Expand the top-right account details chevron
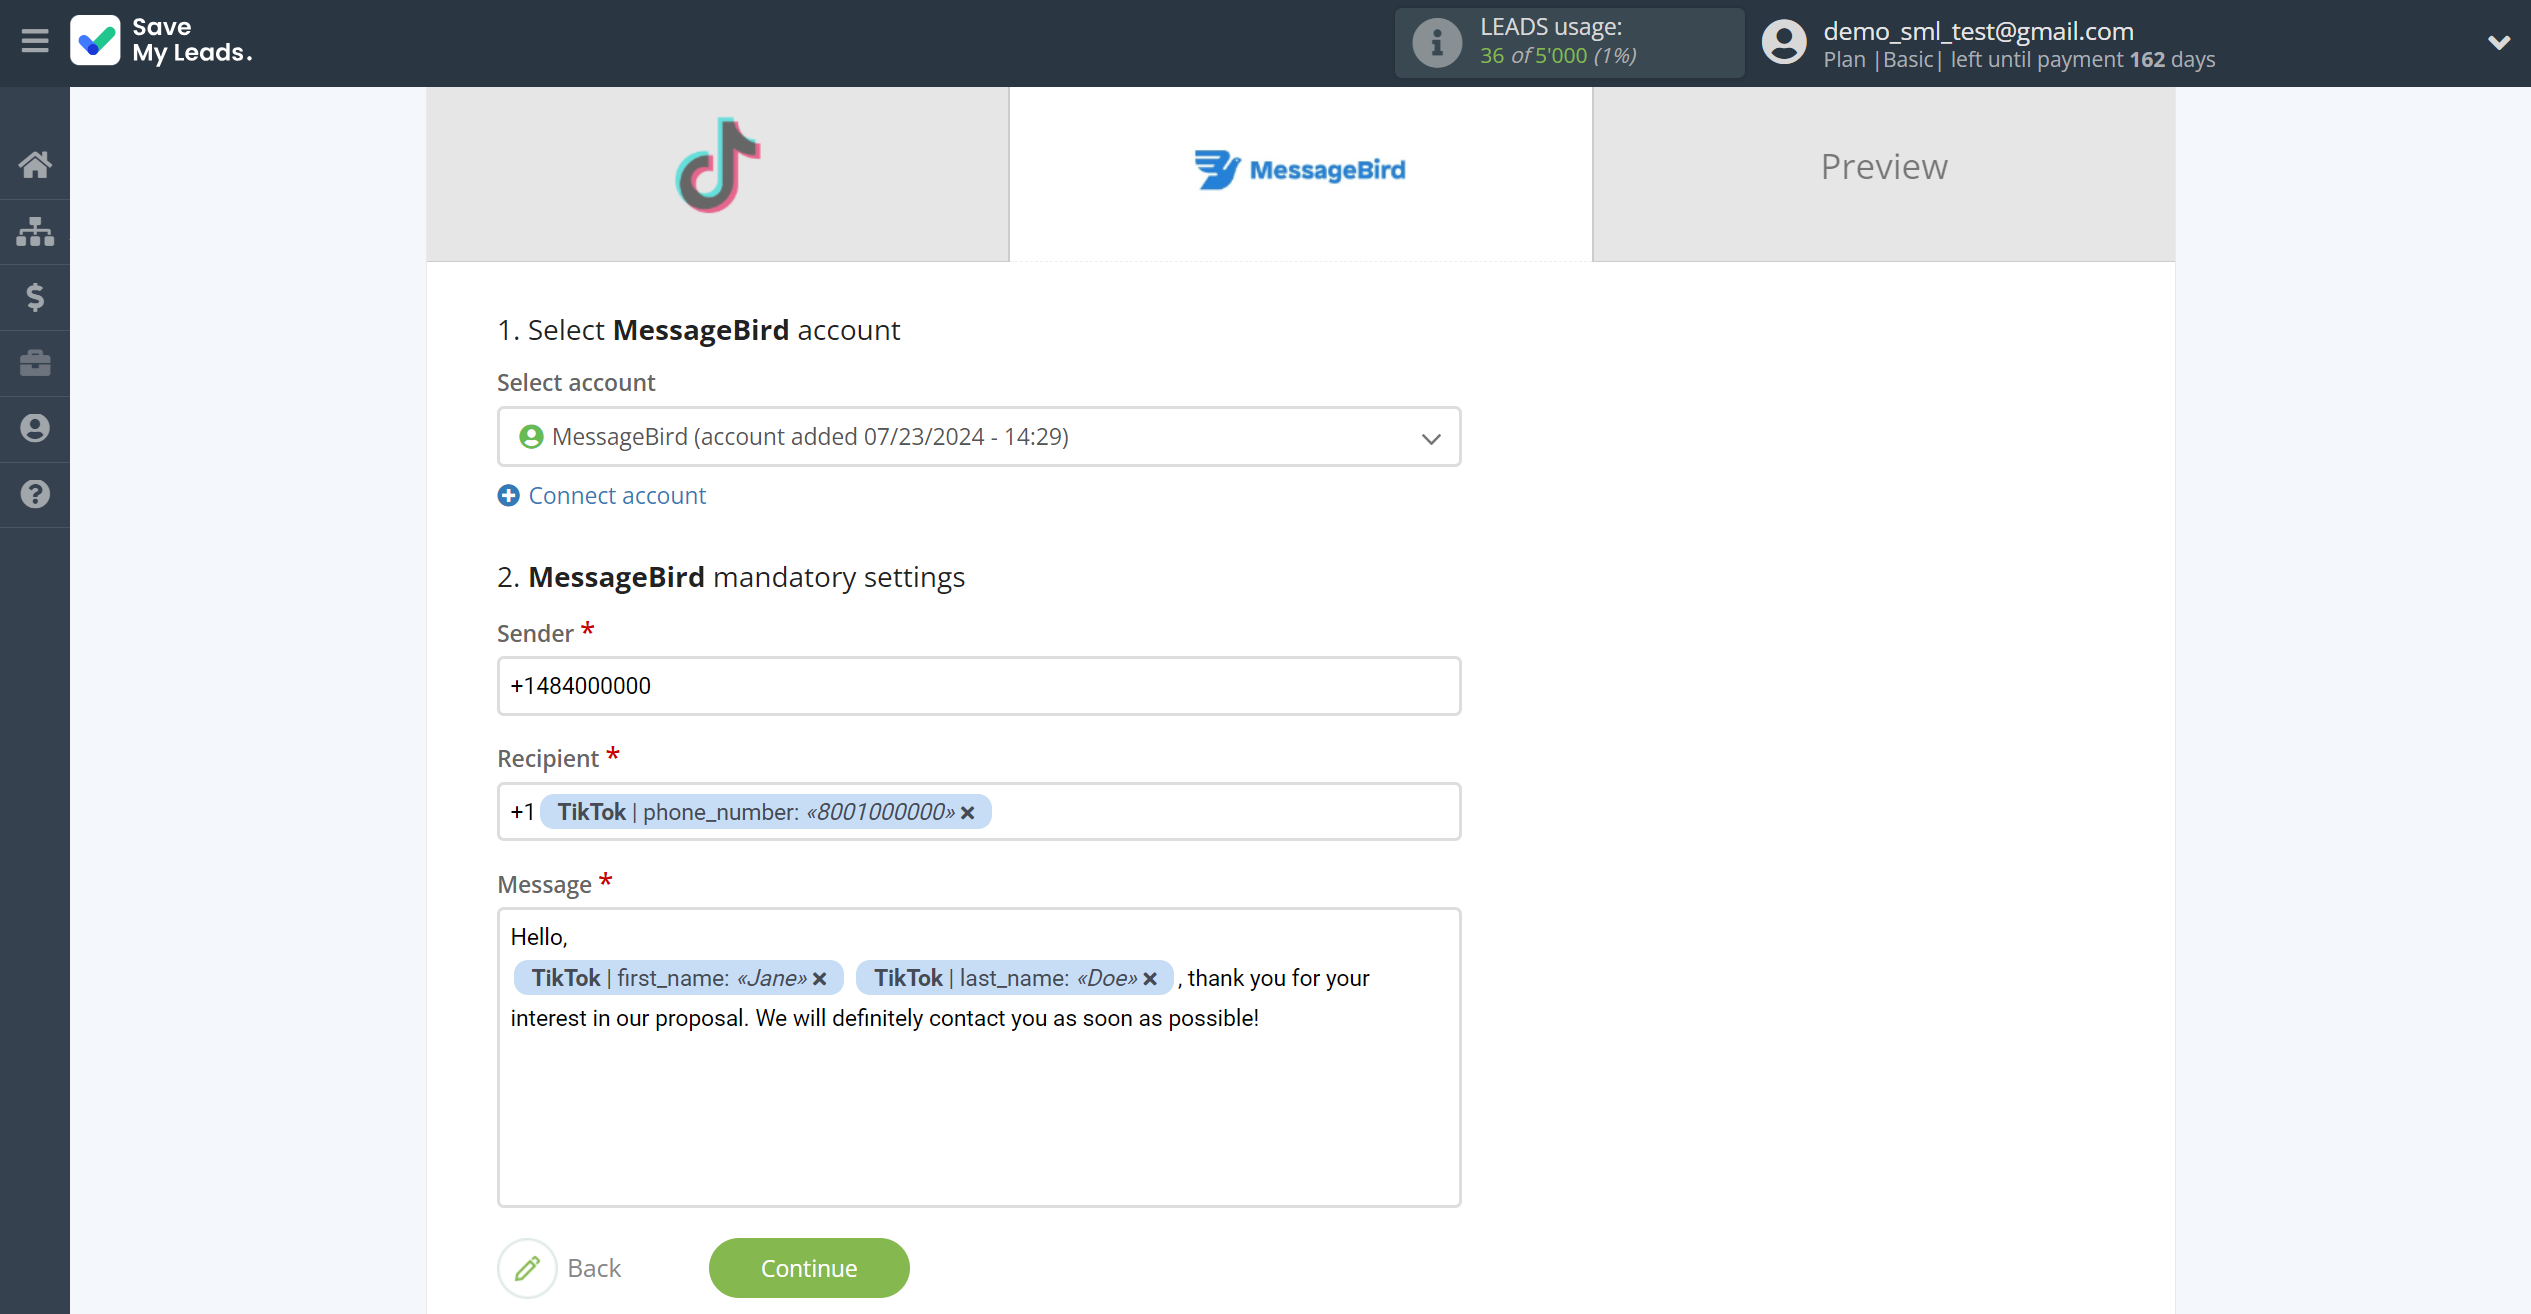 point(2498,42)
